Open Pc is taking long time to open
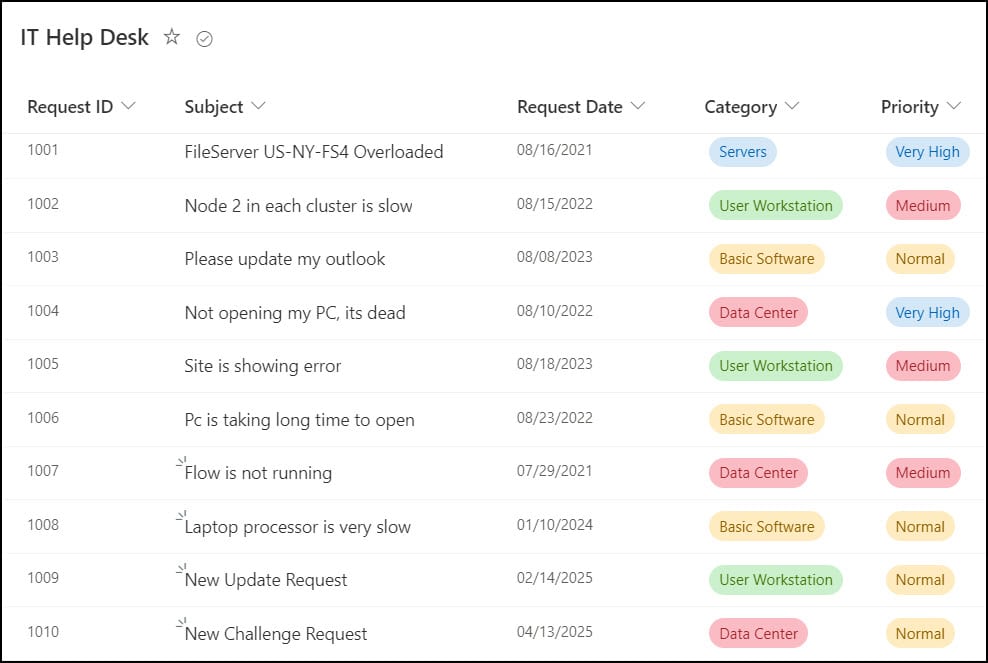The height and width of the screenshot is (663, 988). click(299, 420)
